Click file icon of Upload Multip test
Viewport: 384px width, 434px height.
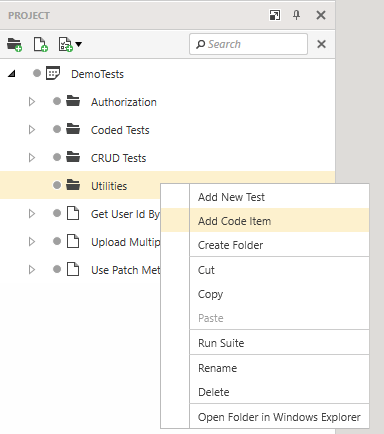tap(73, 241)
